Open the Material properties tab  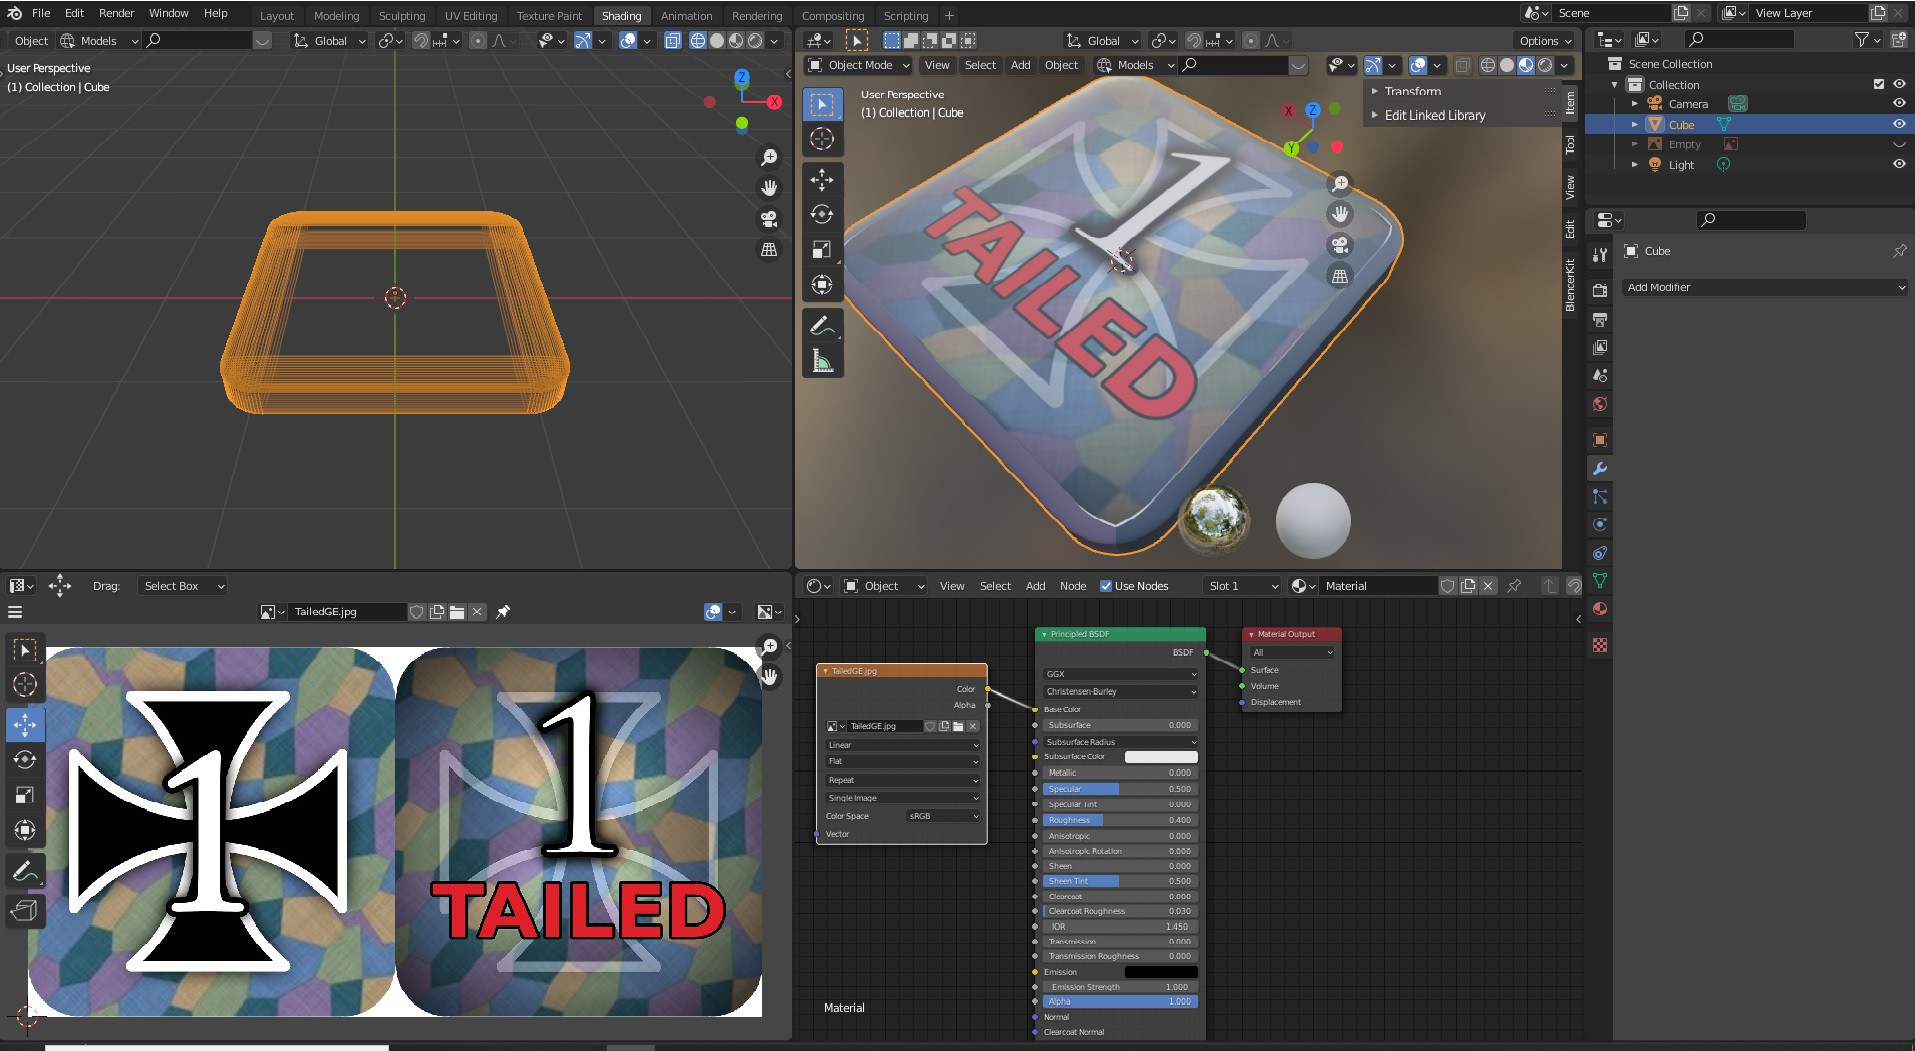click(x=1600, y=609)
